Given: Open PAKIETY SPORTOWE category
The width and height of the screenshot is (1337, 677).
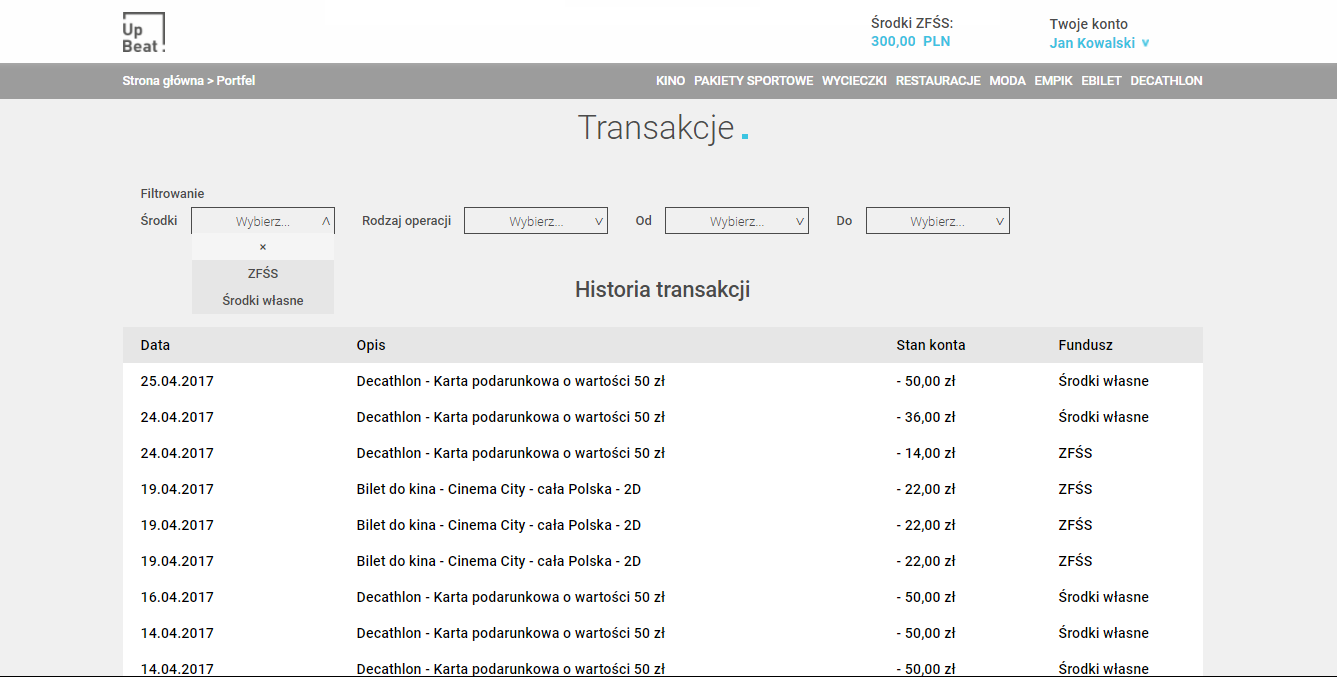Looking at the screenshot, I should click(754, 81).
